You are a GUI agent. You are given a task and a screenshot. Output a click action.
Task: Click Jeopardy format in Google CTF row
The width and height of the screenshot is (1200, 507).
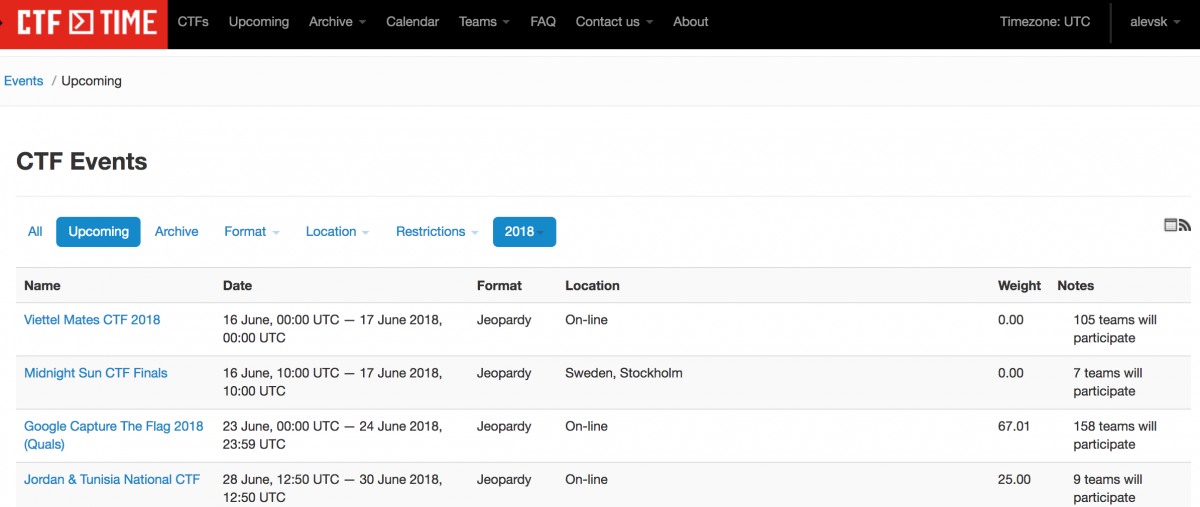click(x=504, y=426)
